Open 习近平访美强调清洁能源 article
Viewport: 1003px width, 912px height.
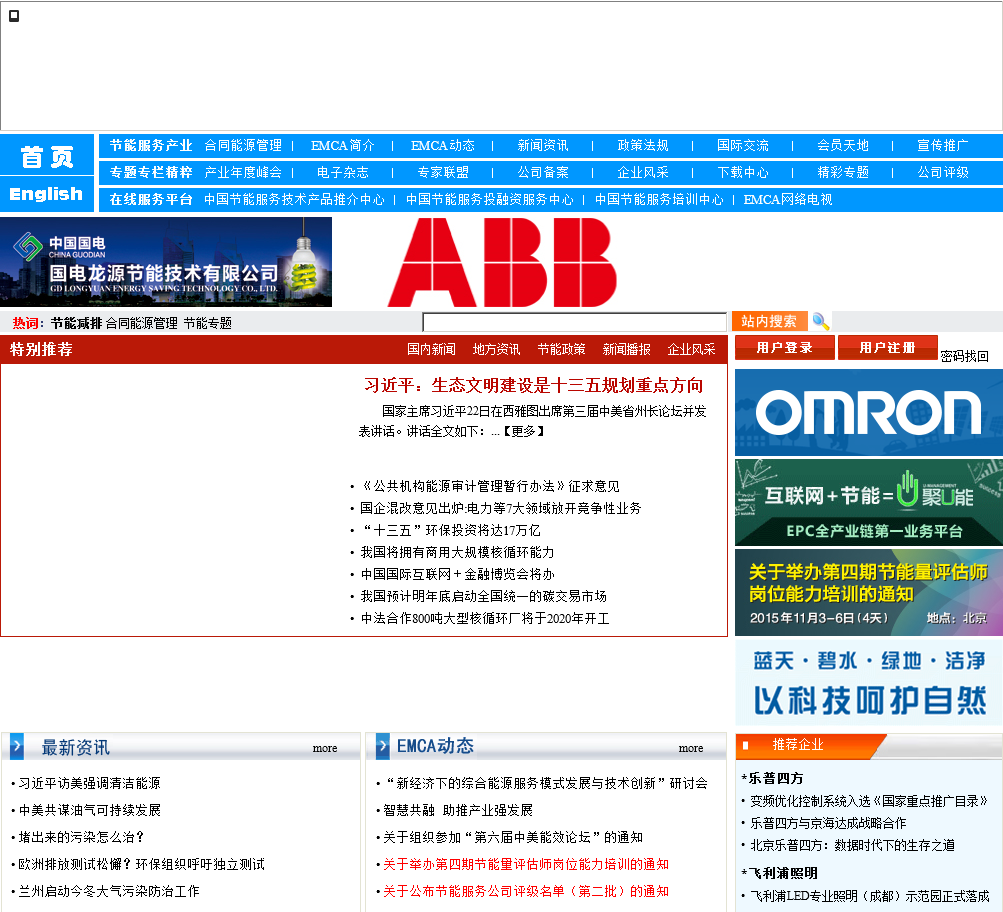(90, 783)
